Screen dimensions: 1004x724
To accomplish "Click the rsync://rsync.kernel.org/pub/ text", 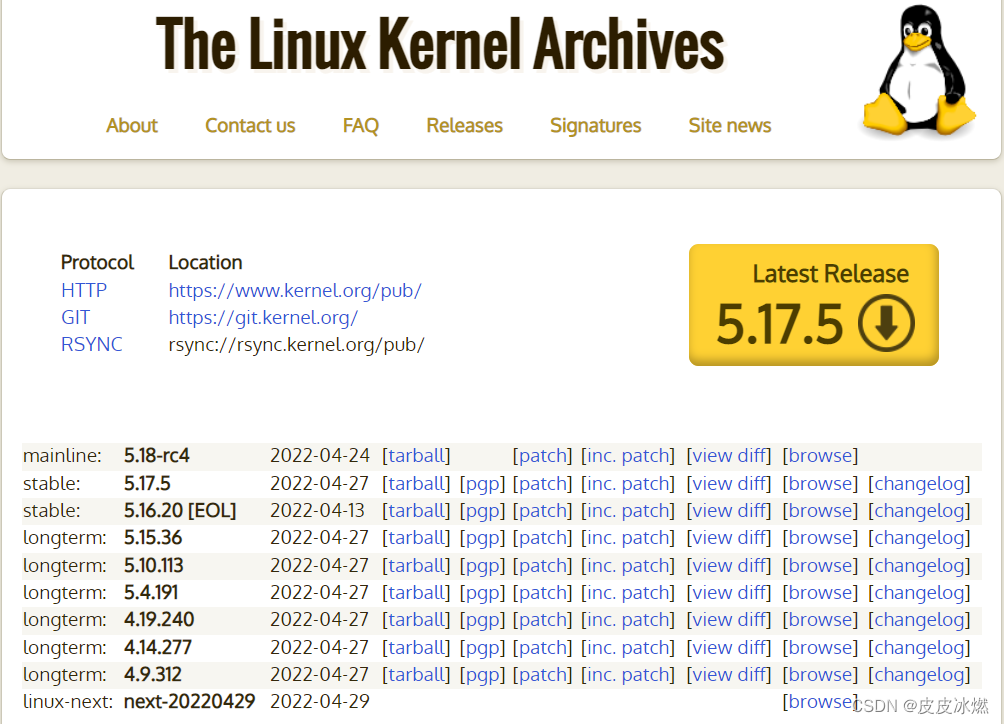I will pos(296,344).
